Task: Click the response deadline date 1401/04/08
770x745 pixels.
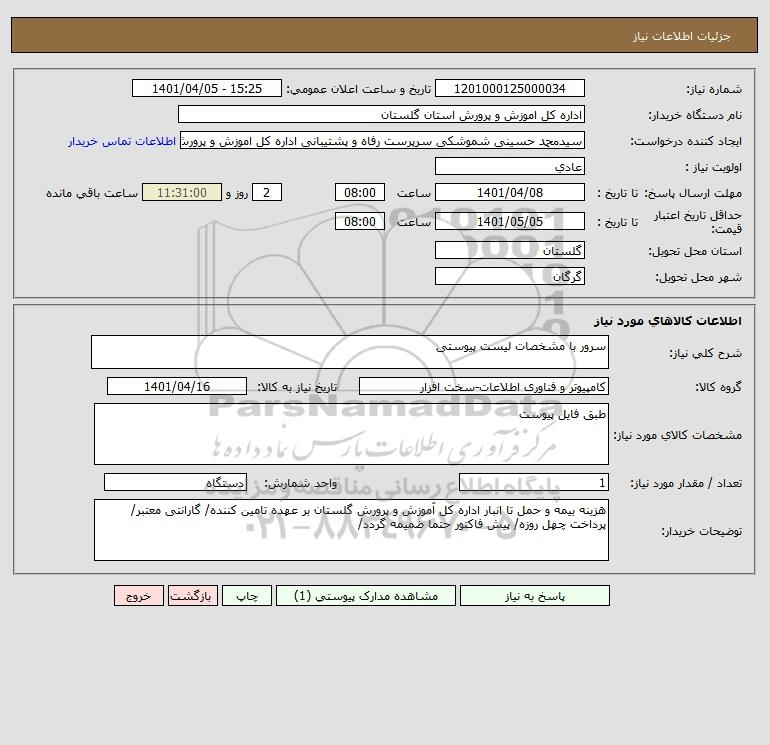Action: 510,193
